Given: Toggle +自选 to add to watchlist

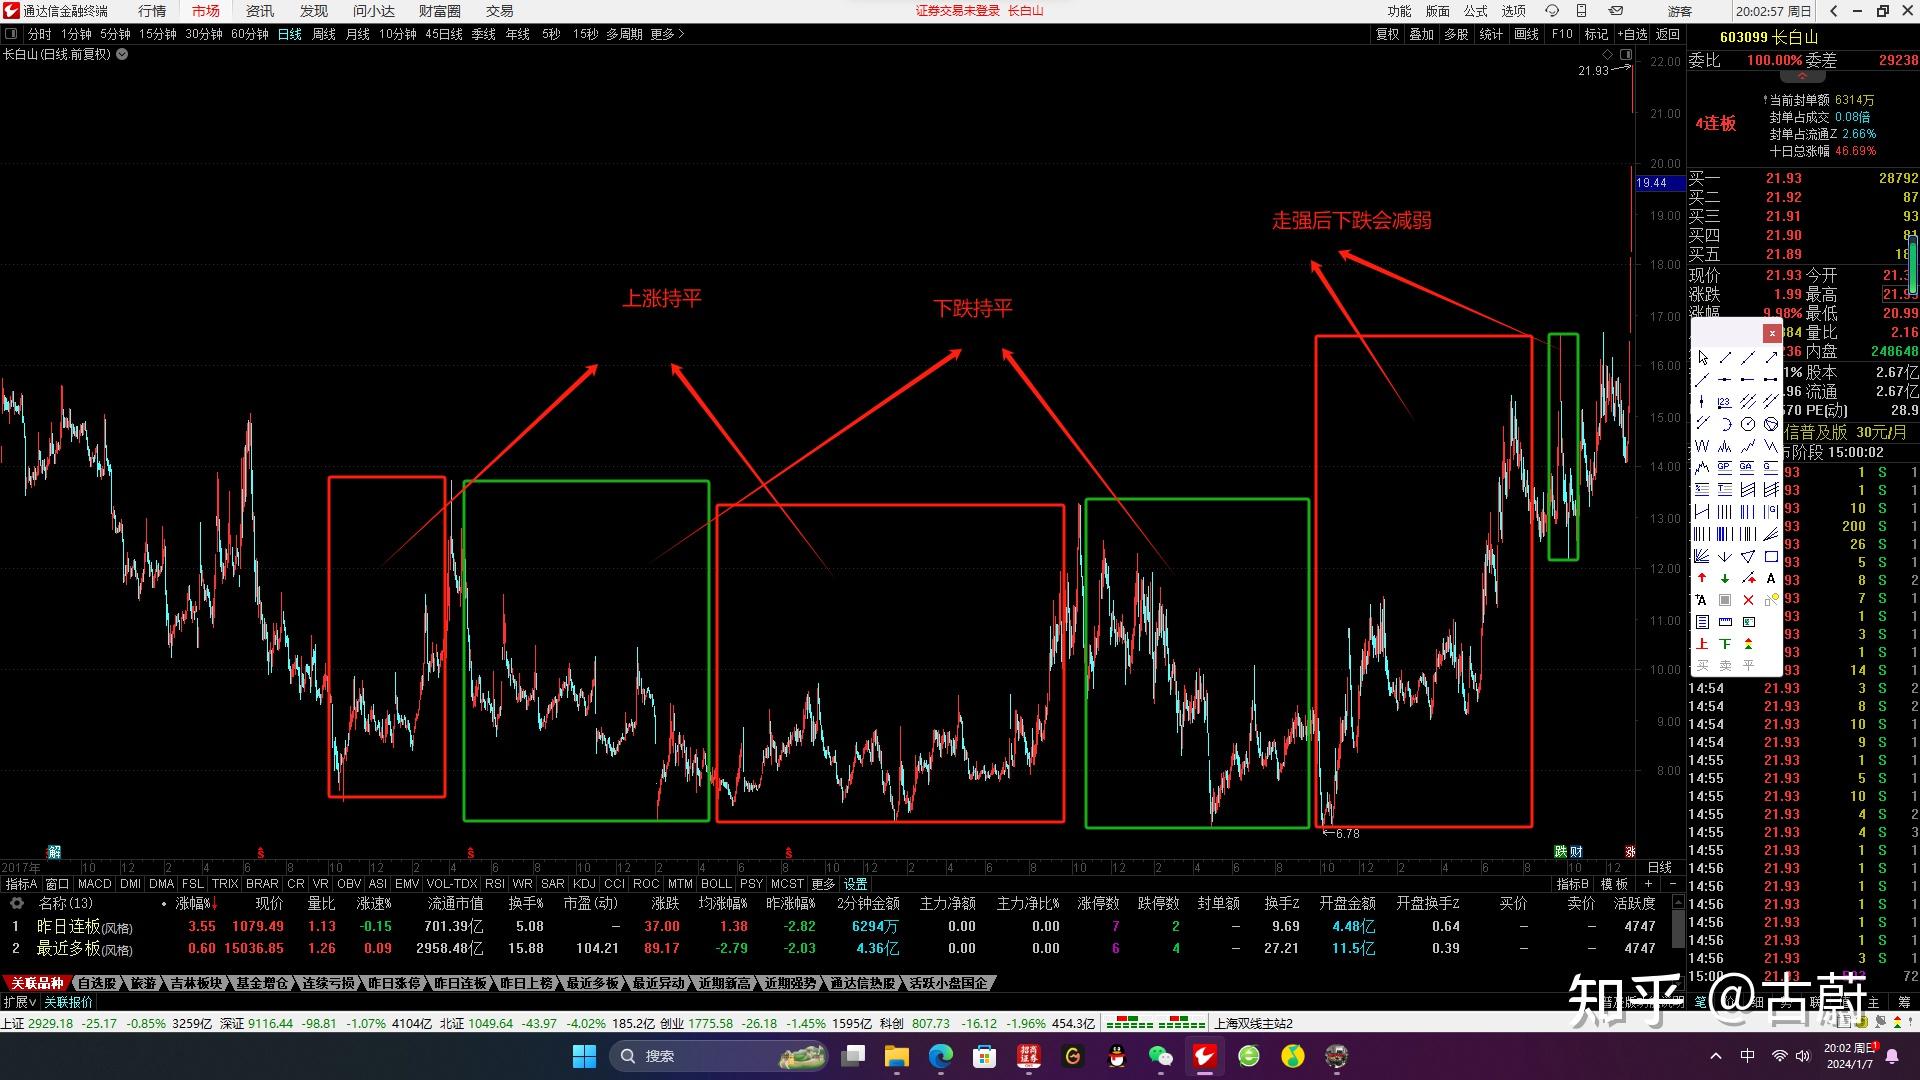Looking at the screenshot, I should (x=1631, y=34).
